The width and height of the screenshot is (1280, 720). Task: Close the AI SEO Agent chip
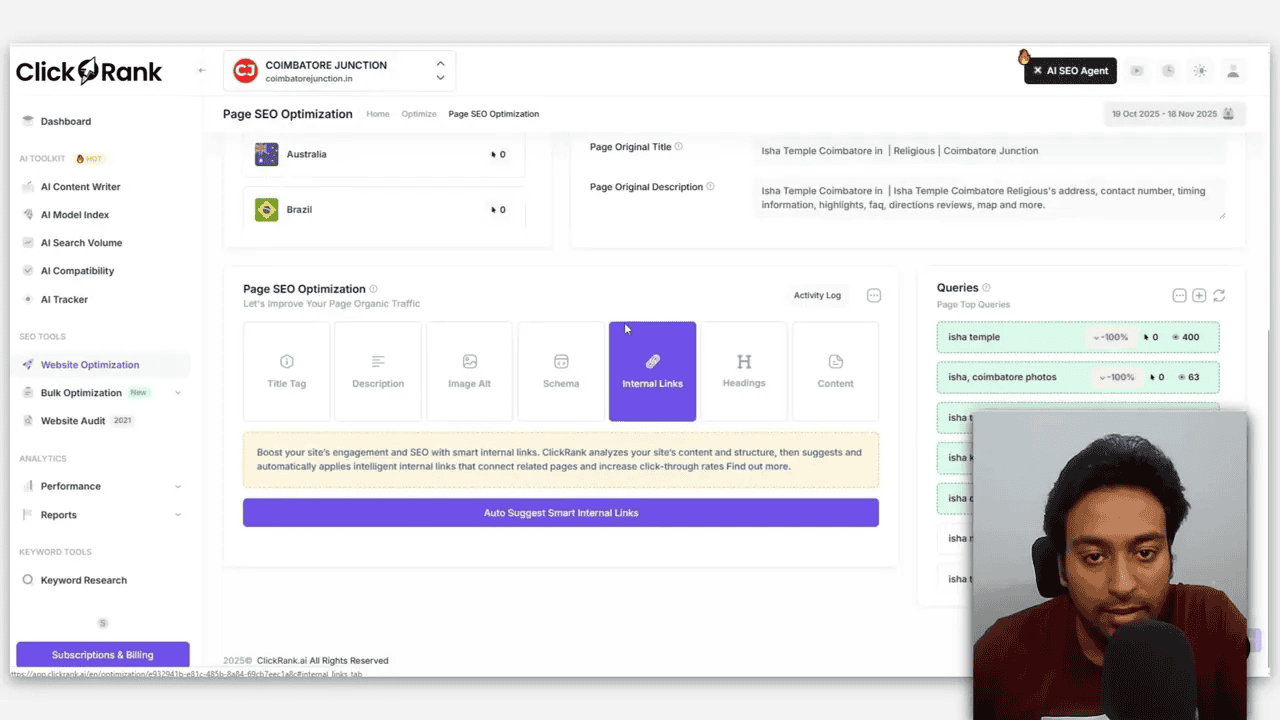[x=1037, y=70]
